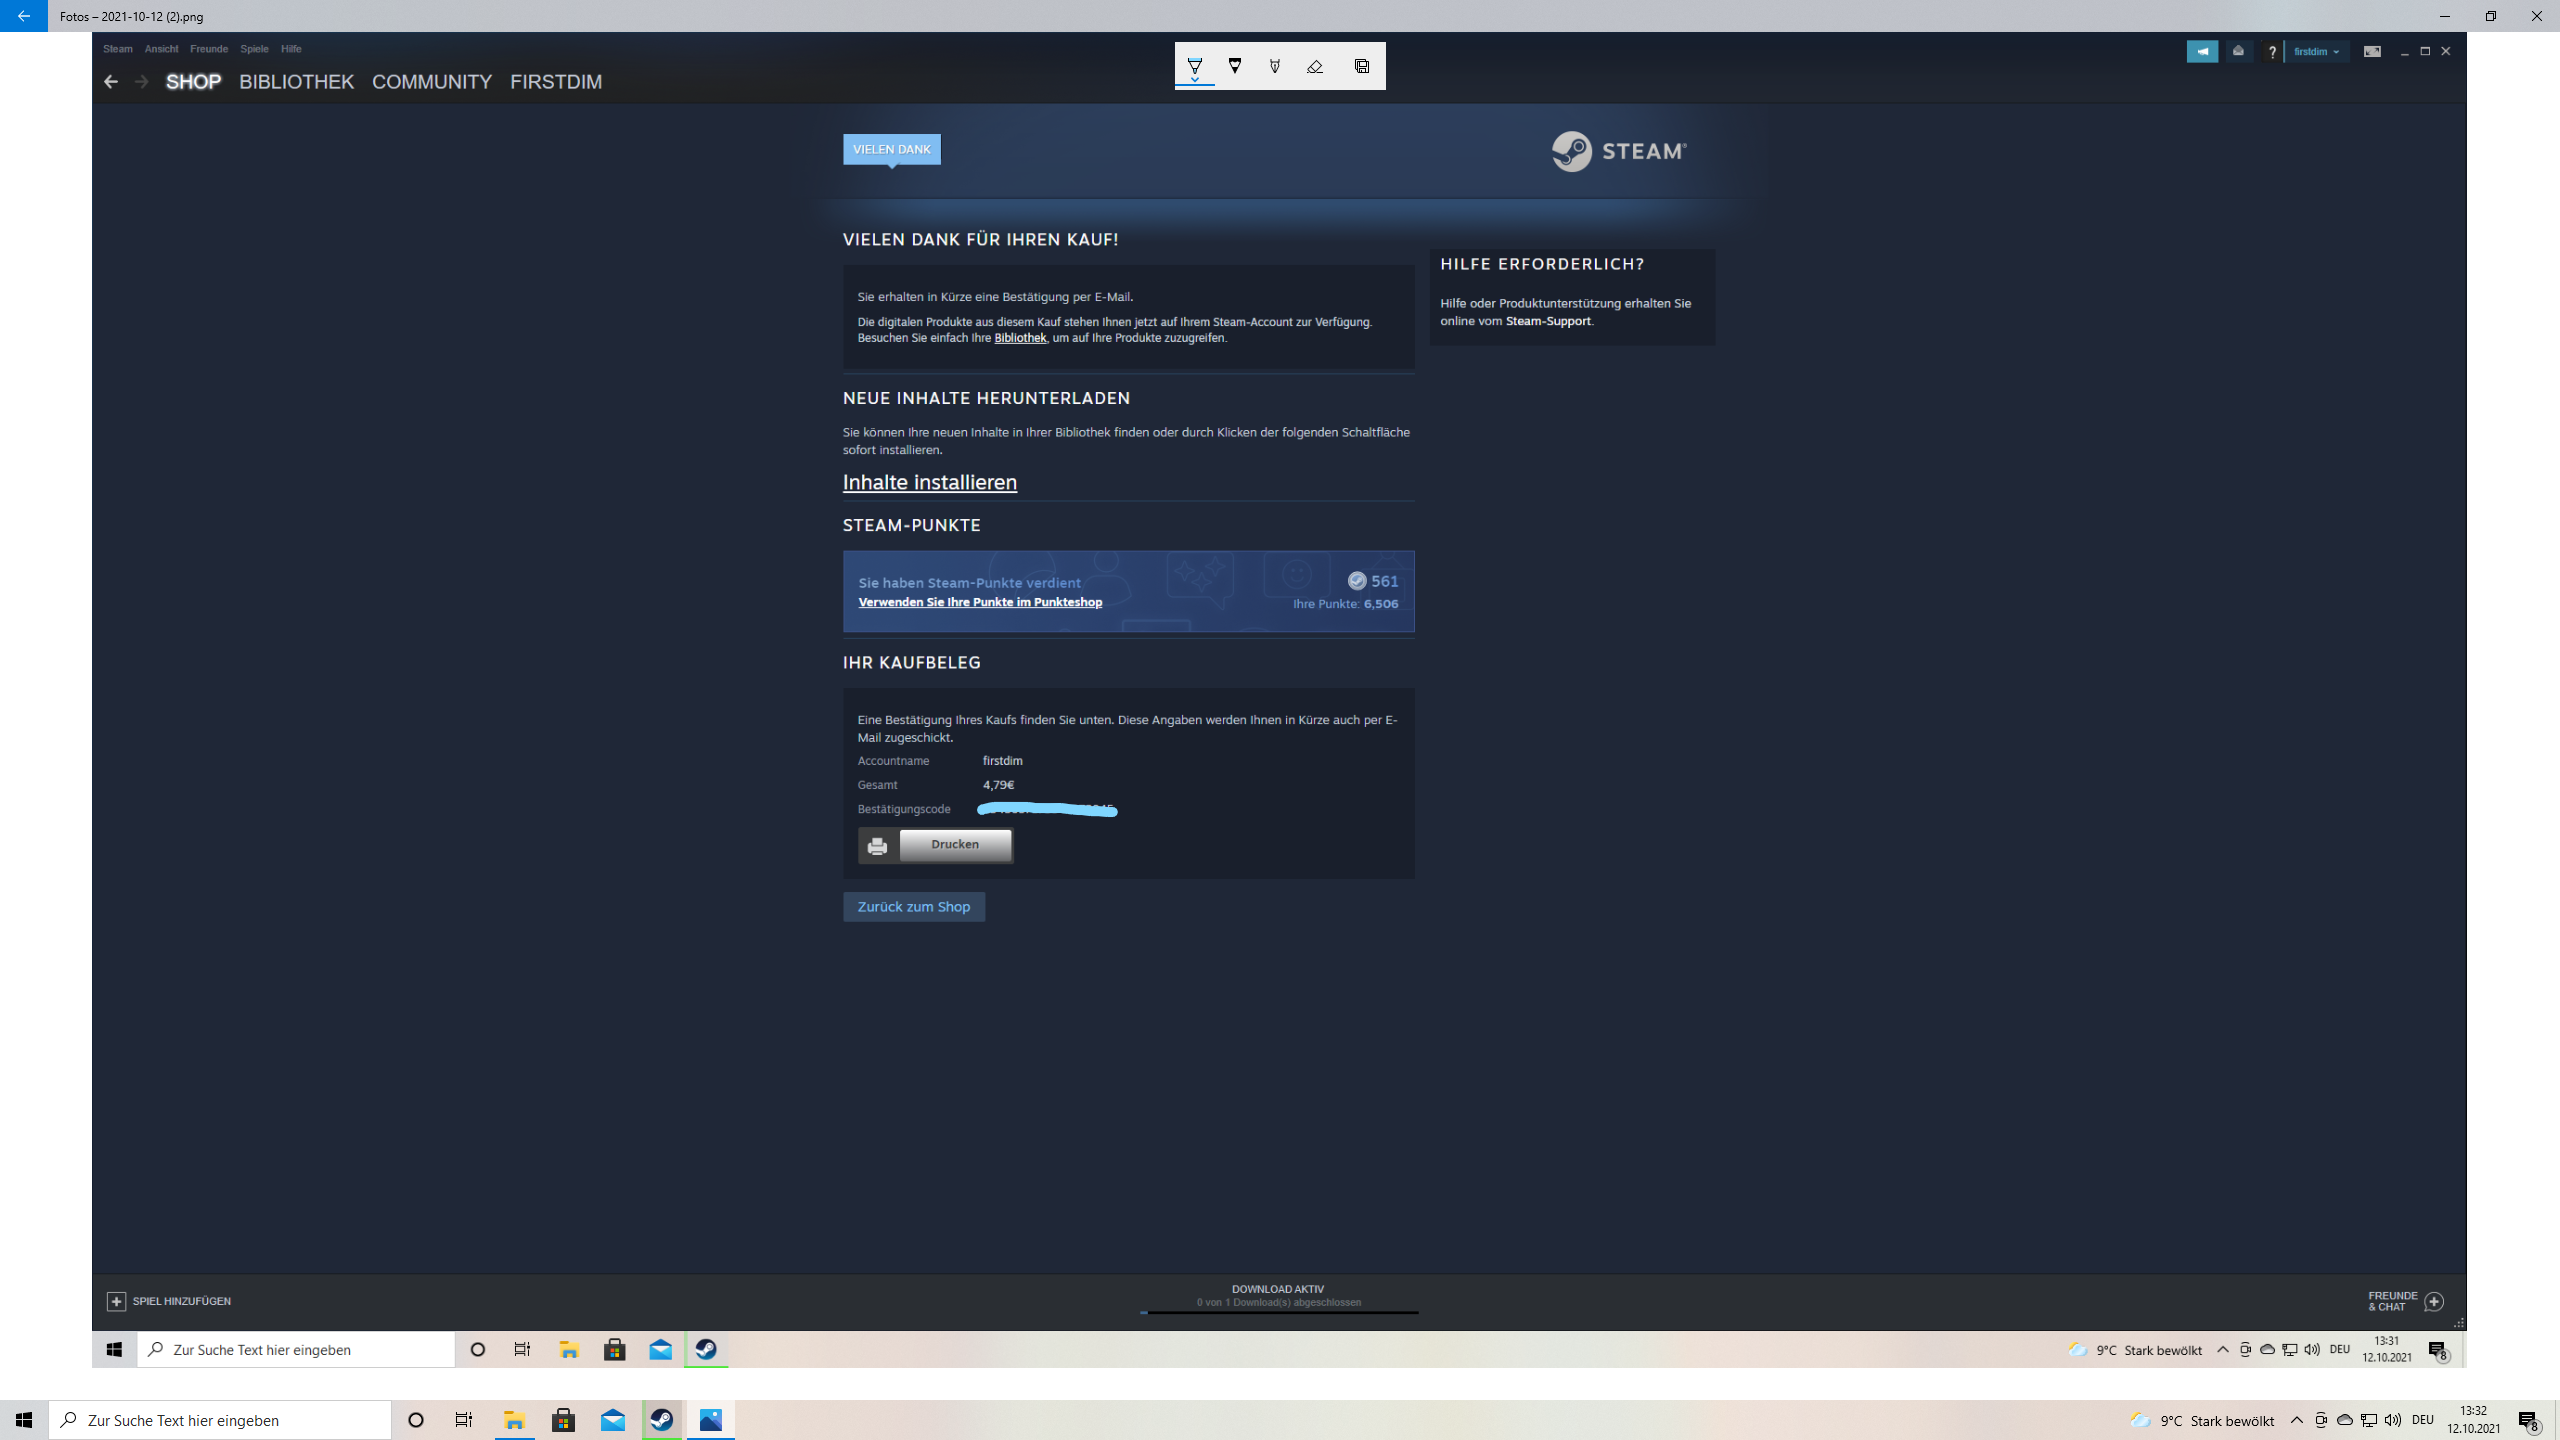Click the save a copy icon

[1362, 66]
